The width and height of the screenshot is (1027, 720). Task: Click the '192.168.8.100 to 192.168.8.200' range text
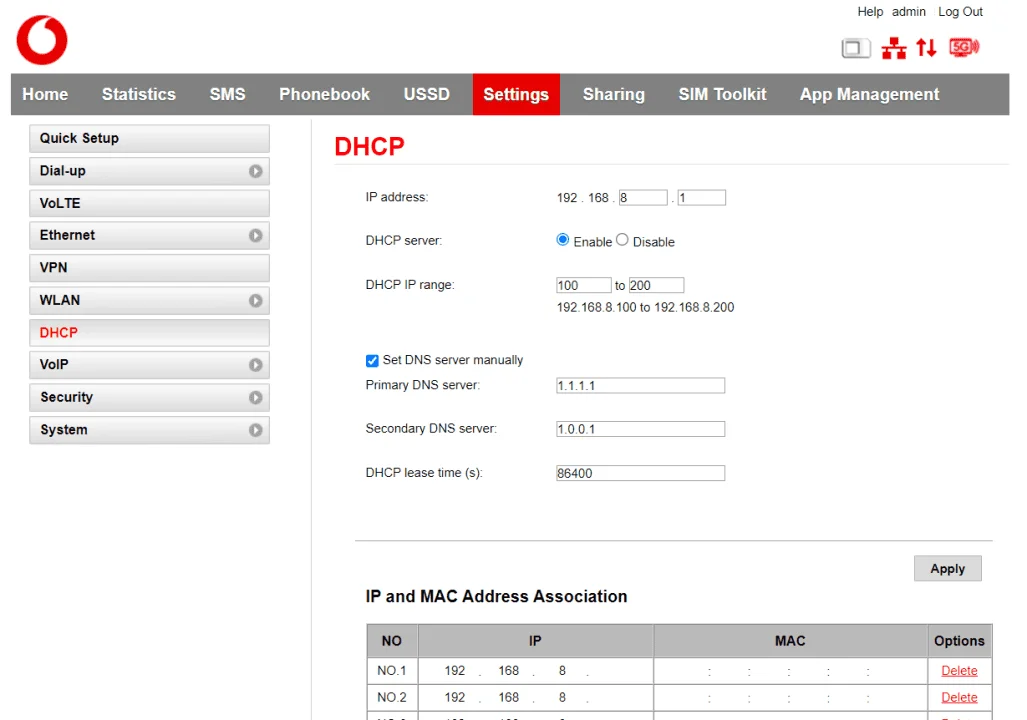click(645, 307)
